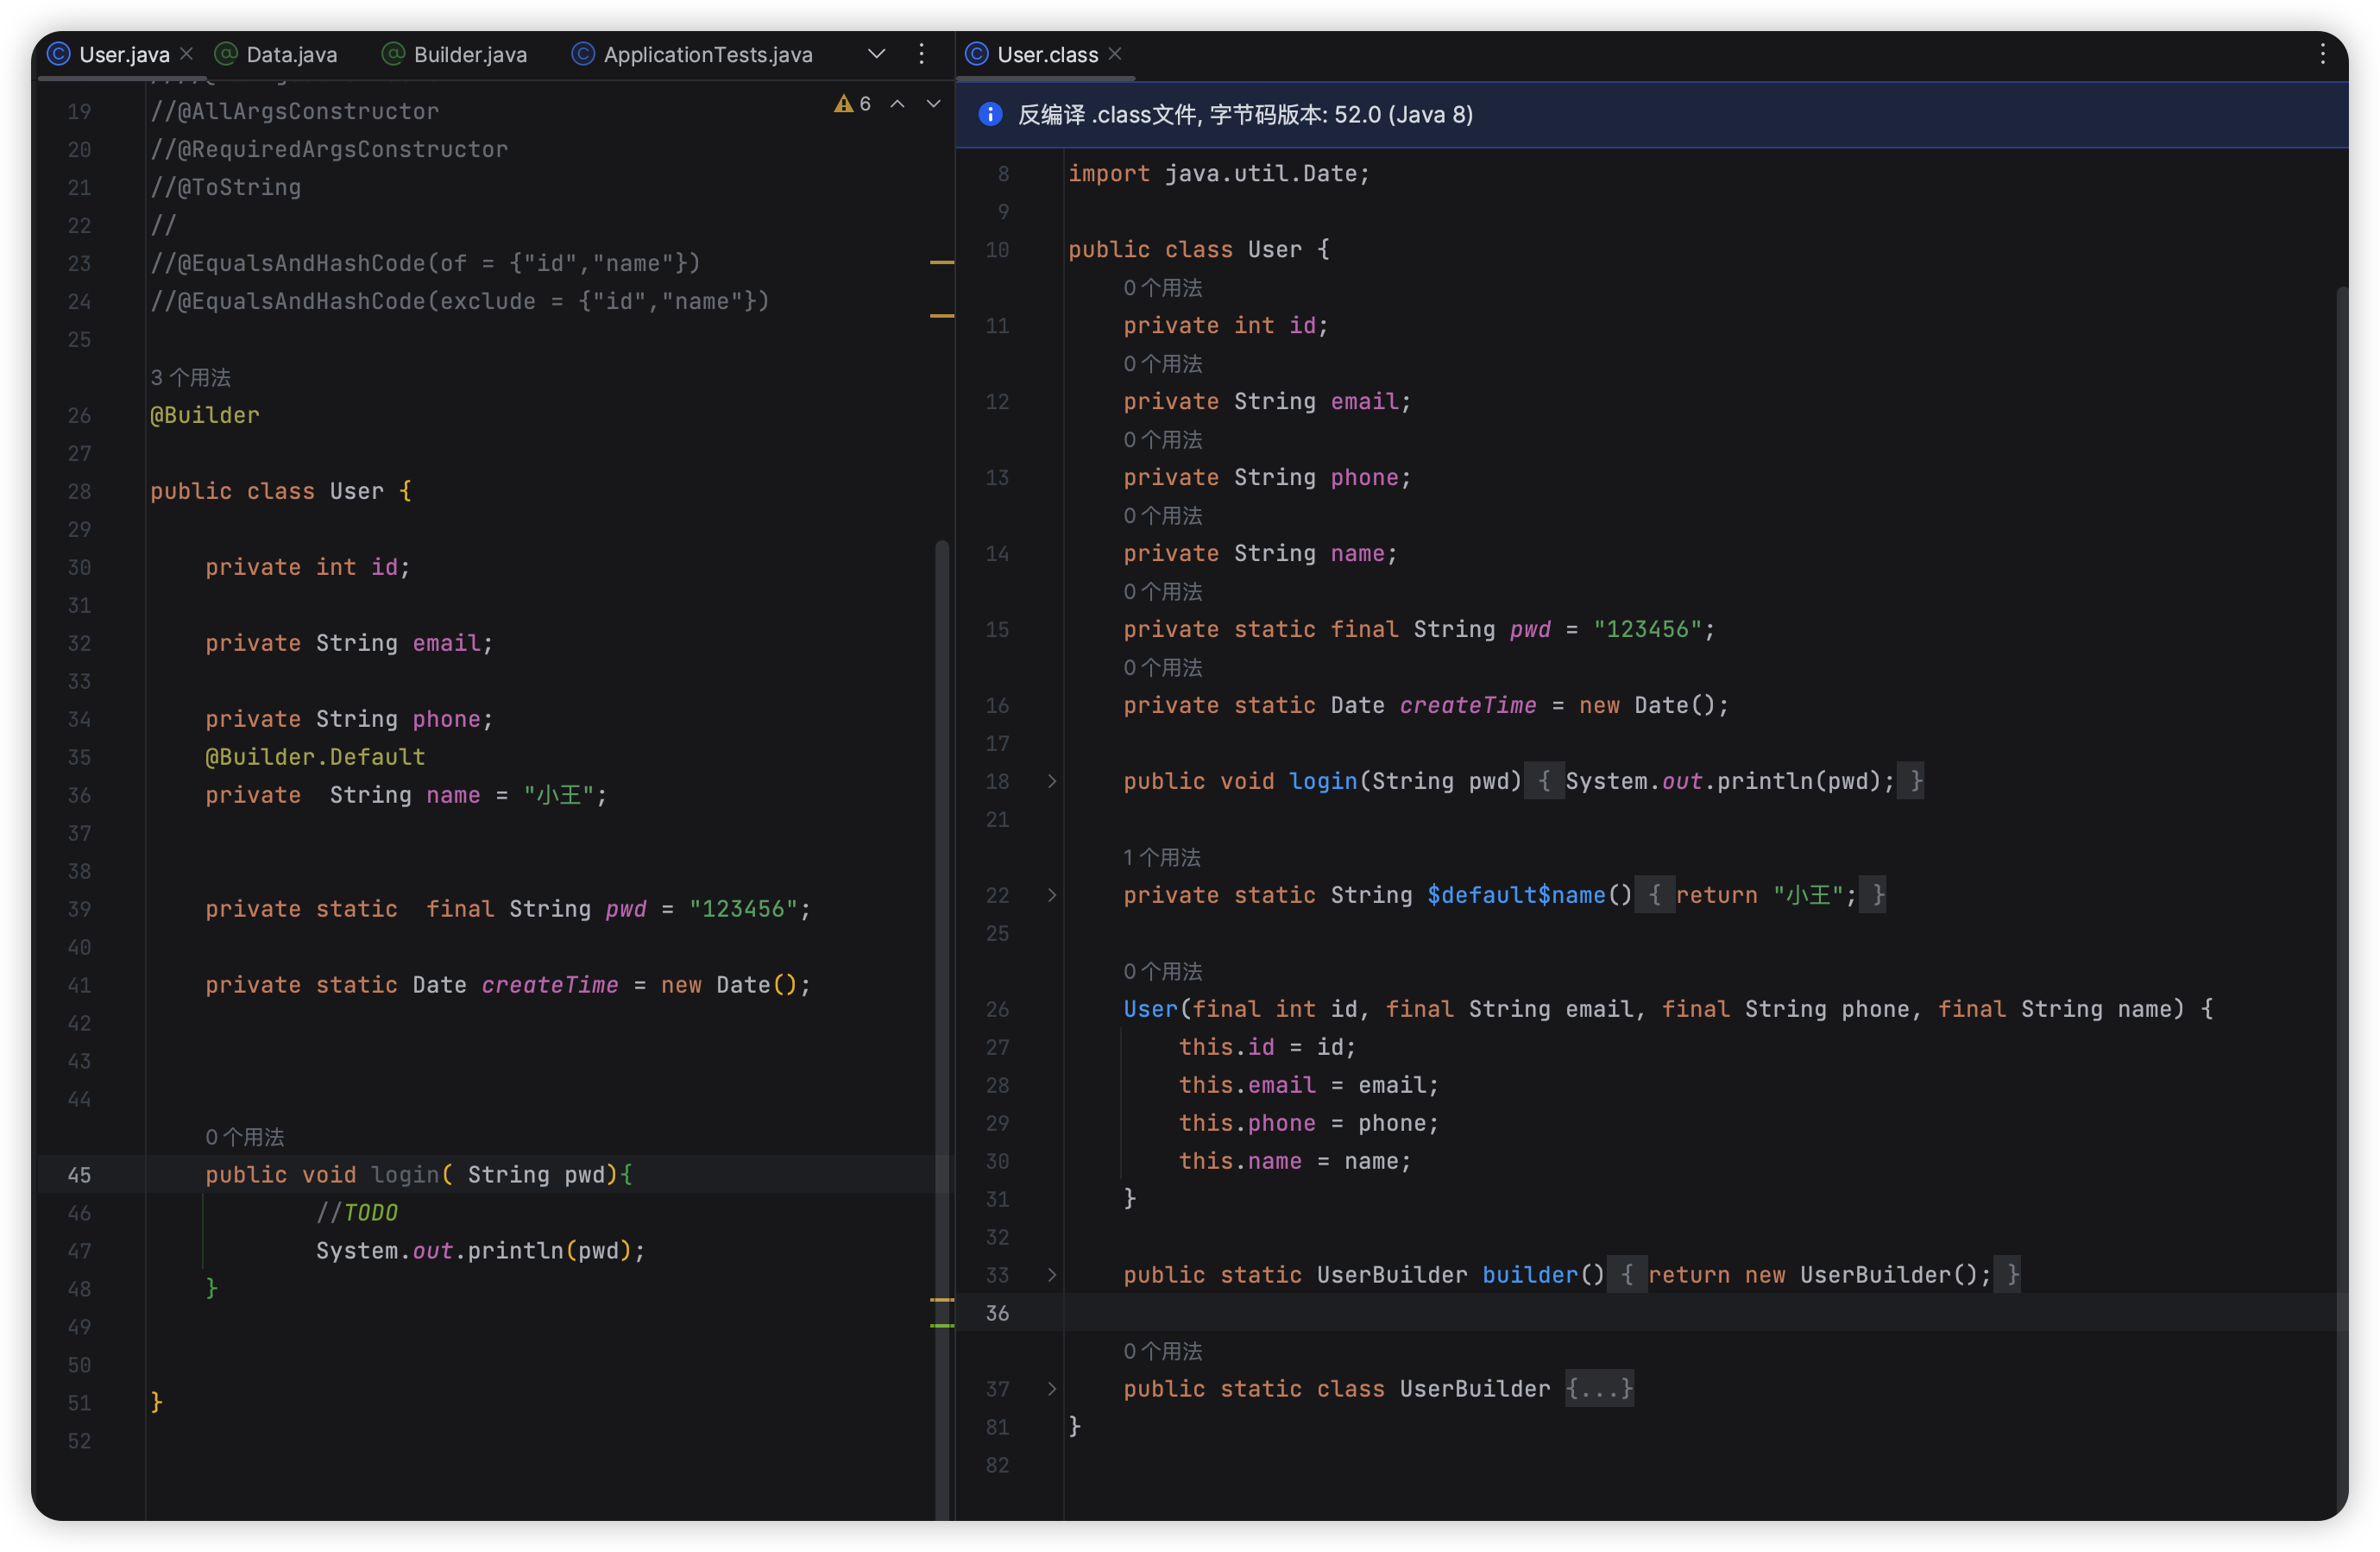Screen dimensions: 2380x1552
Task: Open the hidden tabs chevron dropdown
Action: click(876, 54)
